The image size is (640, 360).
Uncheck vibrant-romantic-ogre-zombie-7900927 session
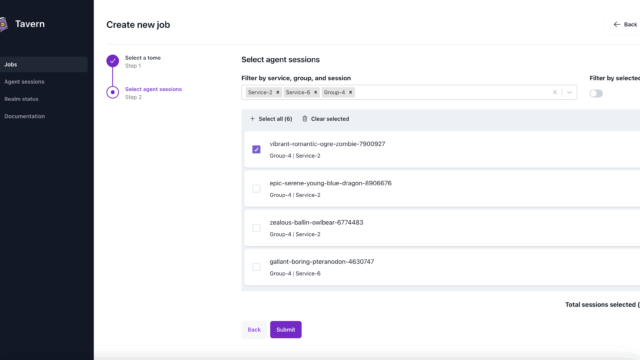tap(256, 149)
